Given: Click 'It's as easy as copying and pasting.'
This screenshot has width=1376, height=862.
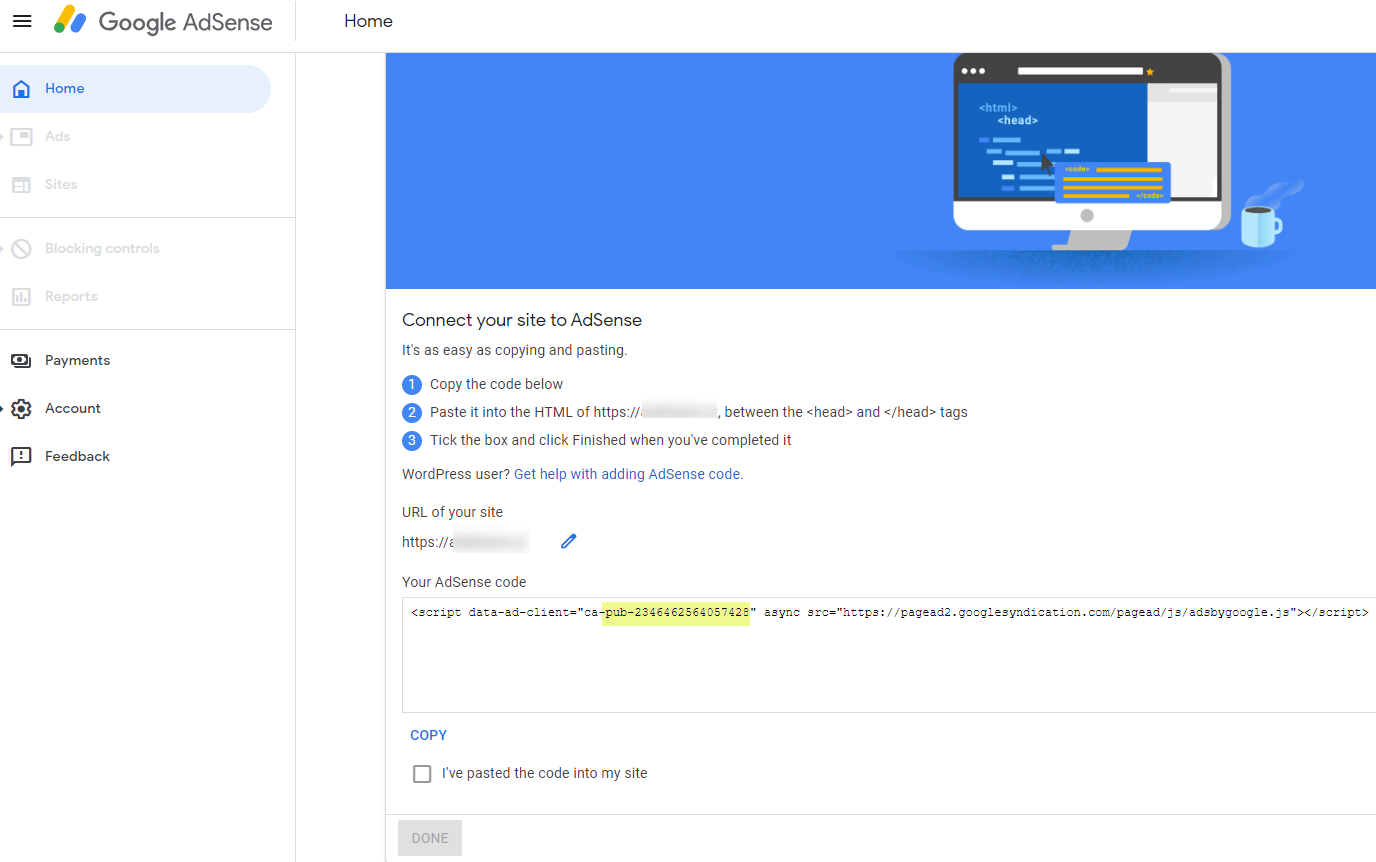Looking at the screenshot, I should pos(515,350).
